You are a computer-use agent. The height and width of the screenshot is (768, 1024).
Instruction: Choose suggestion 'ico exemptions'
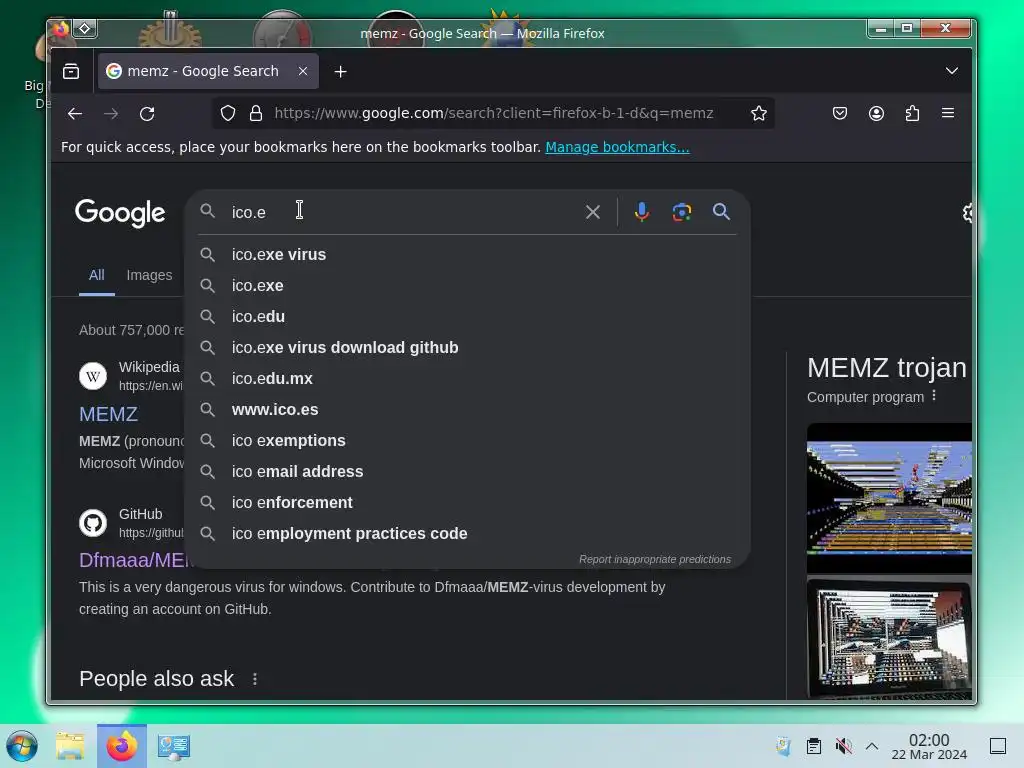click(x=467, y=441)
